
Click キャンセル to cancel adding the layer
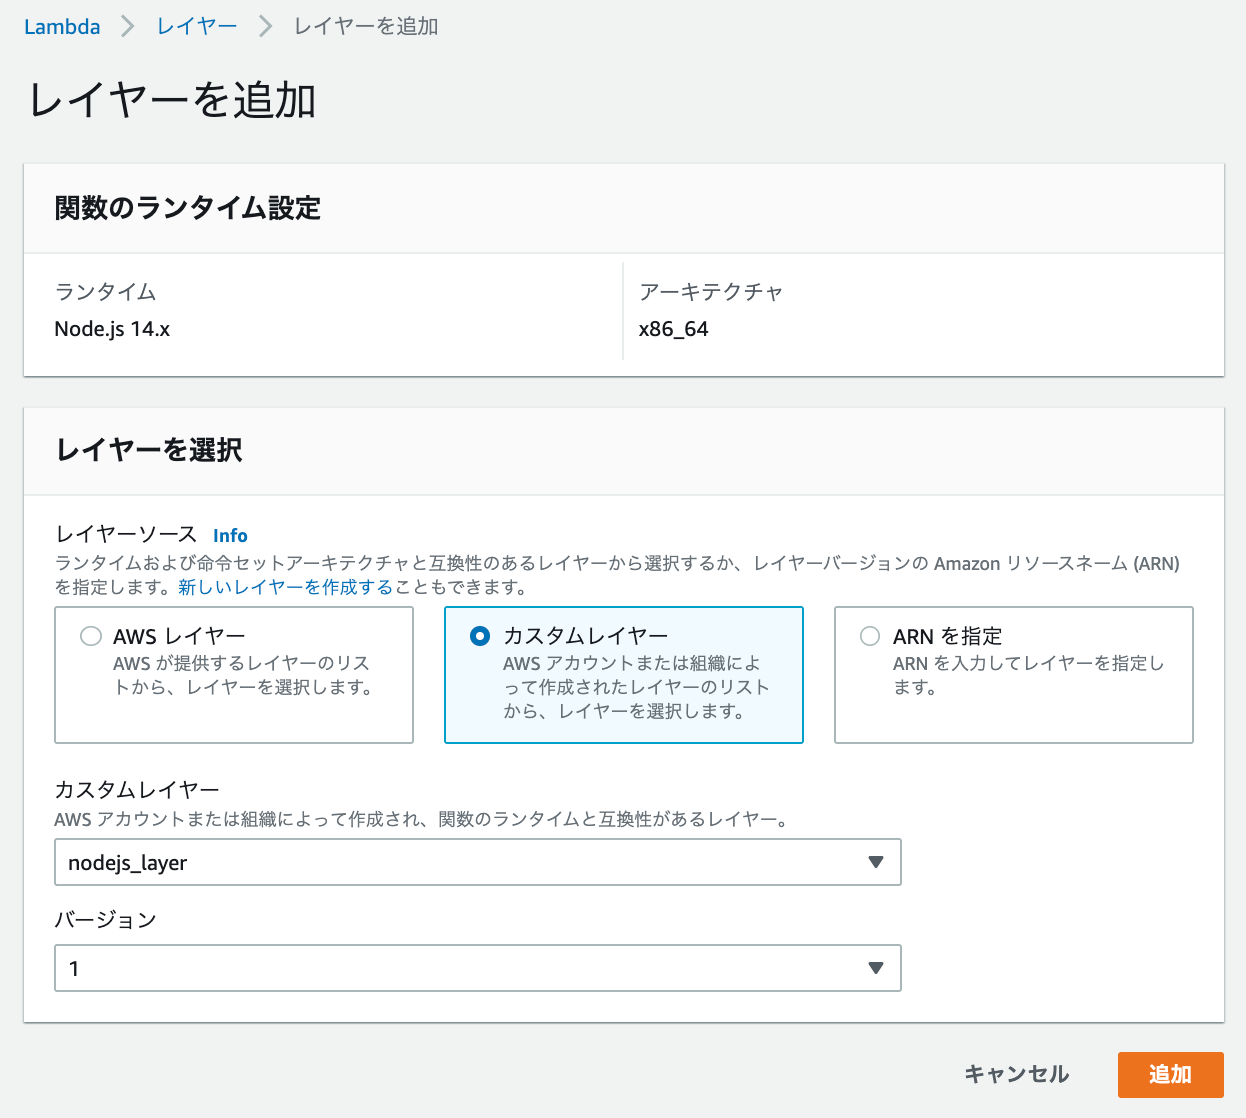pyautogui.click(x=1016, y=1074)
